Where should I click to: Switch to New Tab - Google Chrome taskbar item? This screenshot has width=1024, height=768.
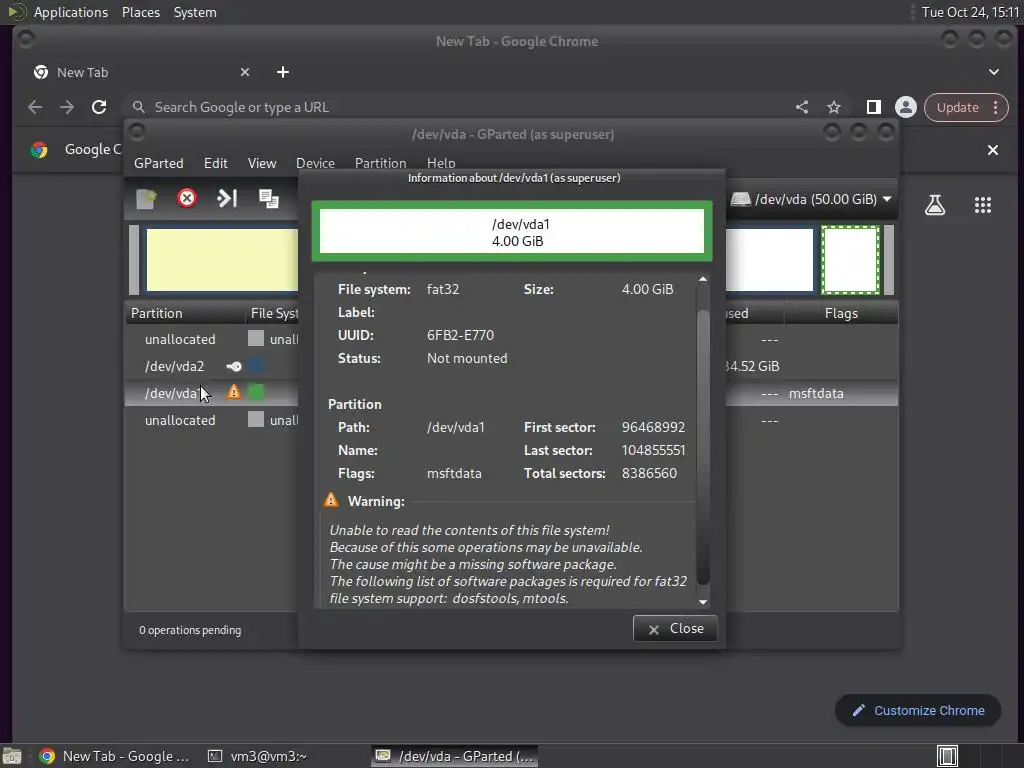point(114,756)
